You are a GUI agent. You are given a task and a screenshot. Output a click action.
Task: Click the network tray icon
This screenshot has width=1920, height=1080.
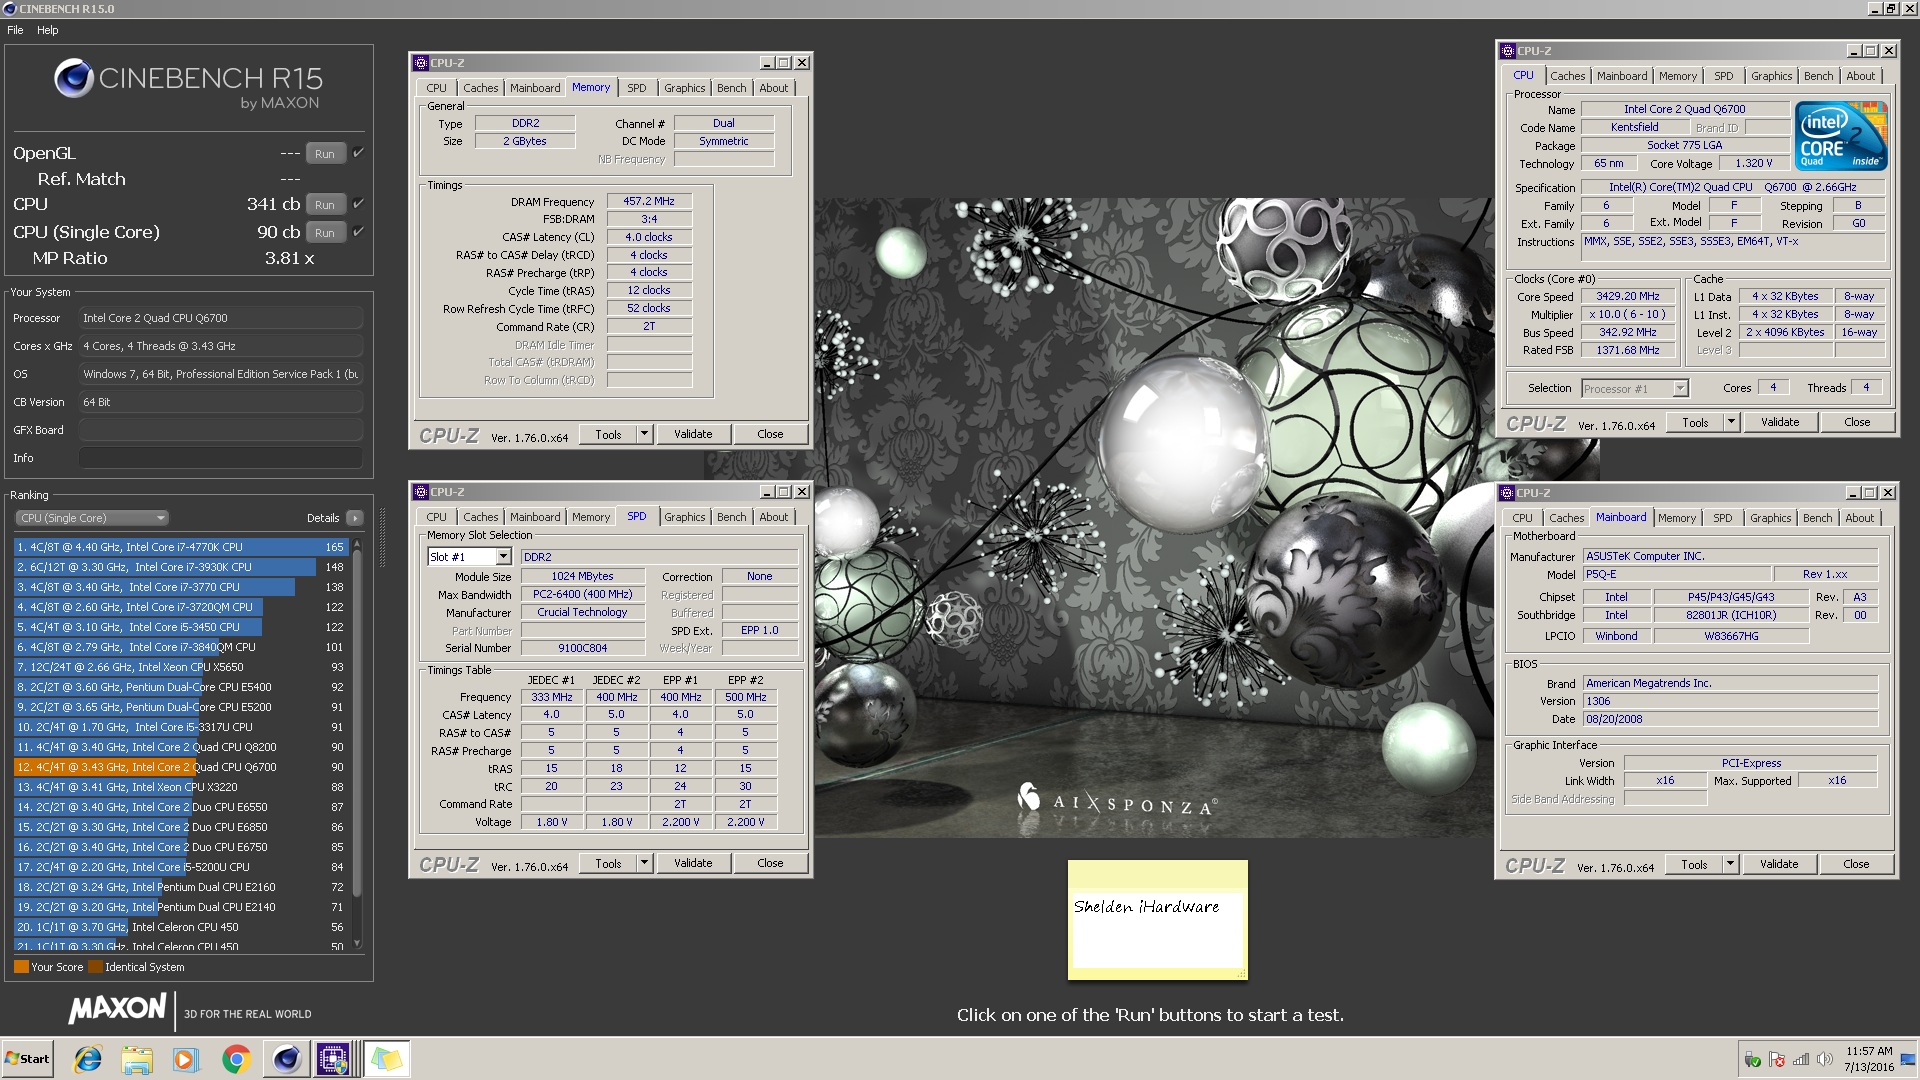pos(1801,1060)
